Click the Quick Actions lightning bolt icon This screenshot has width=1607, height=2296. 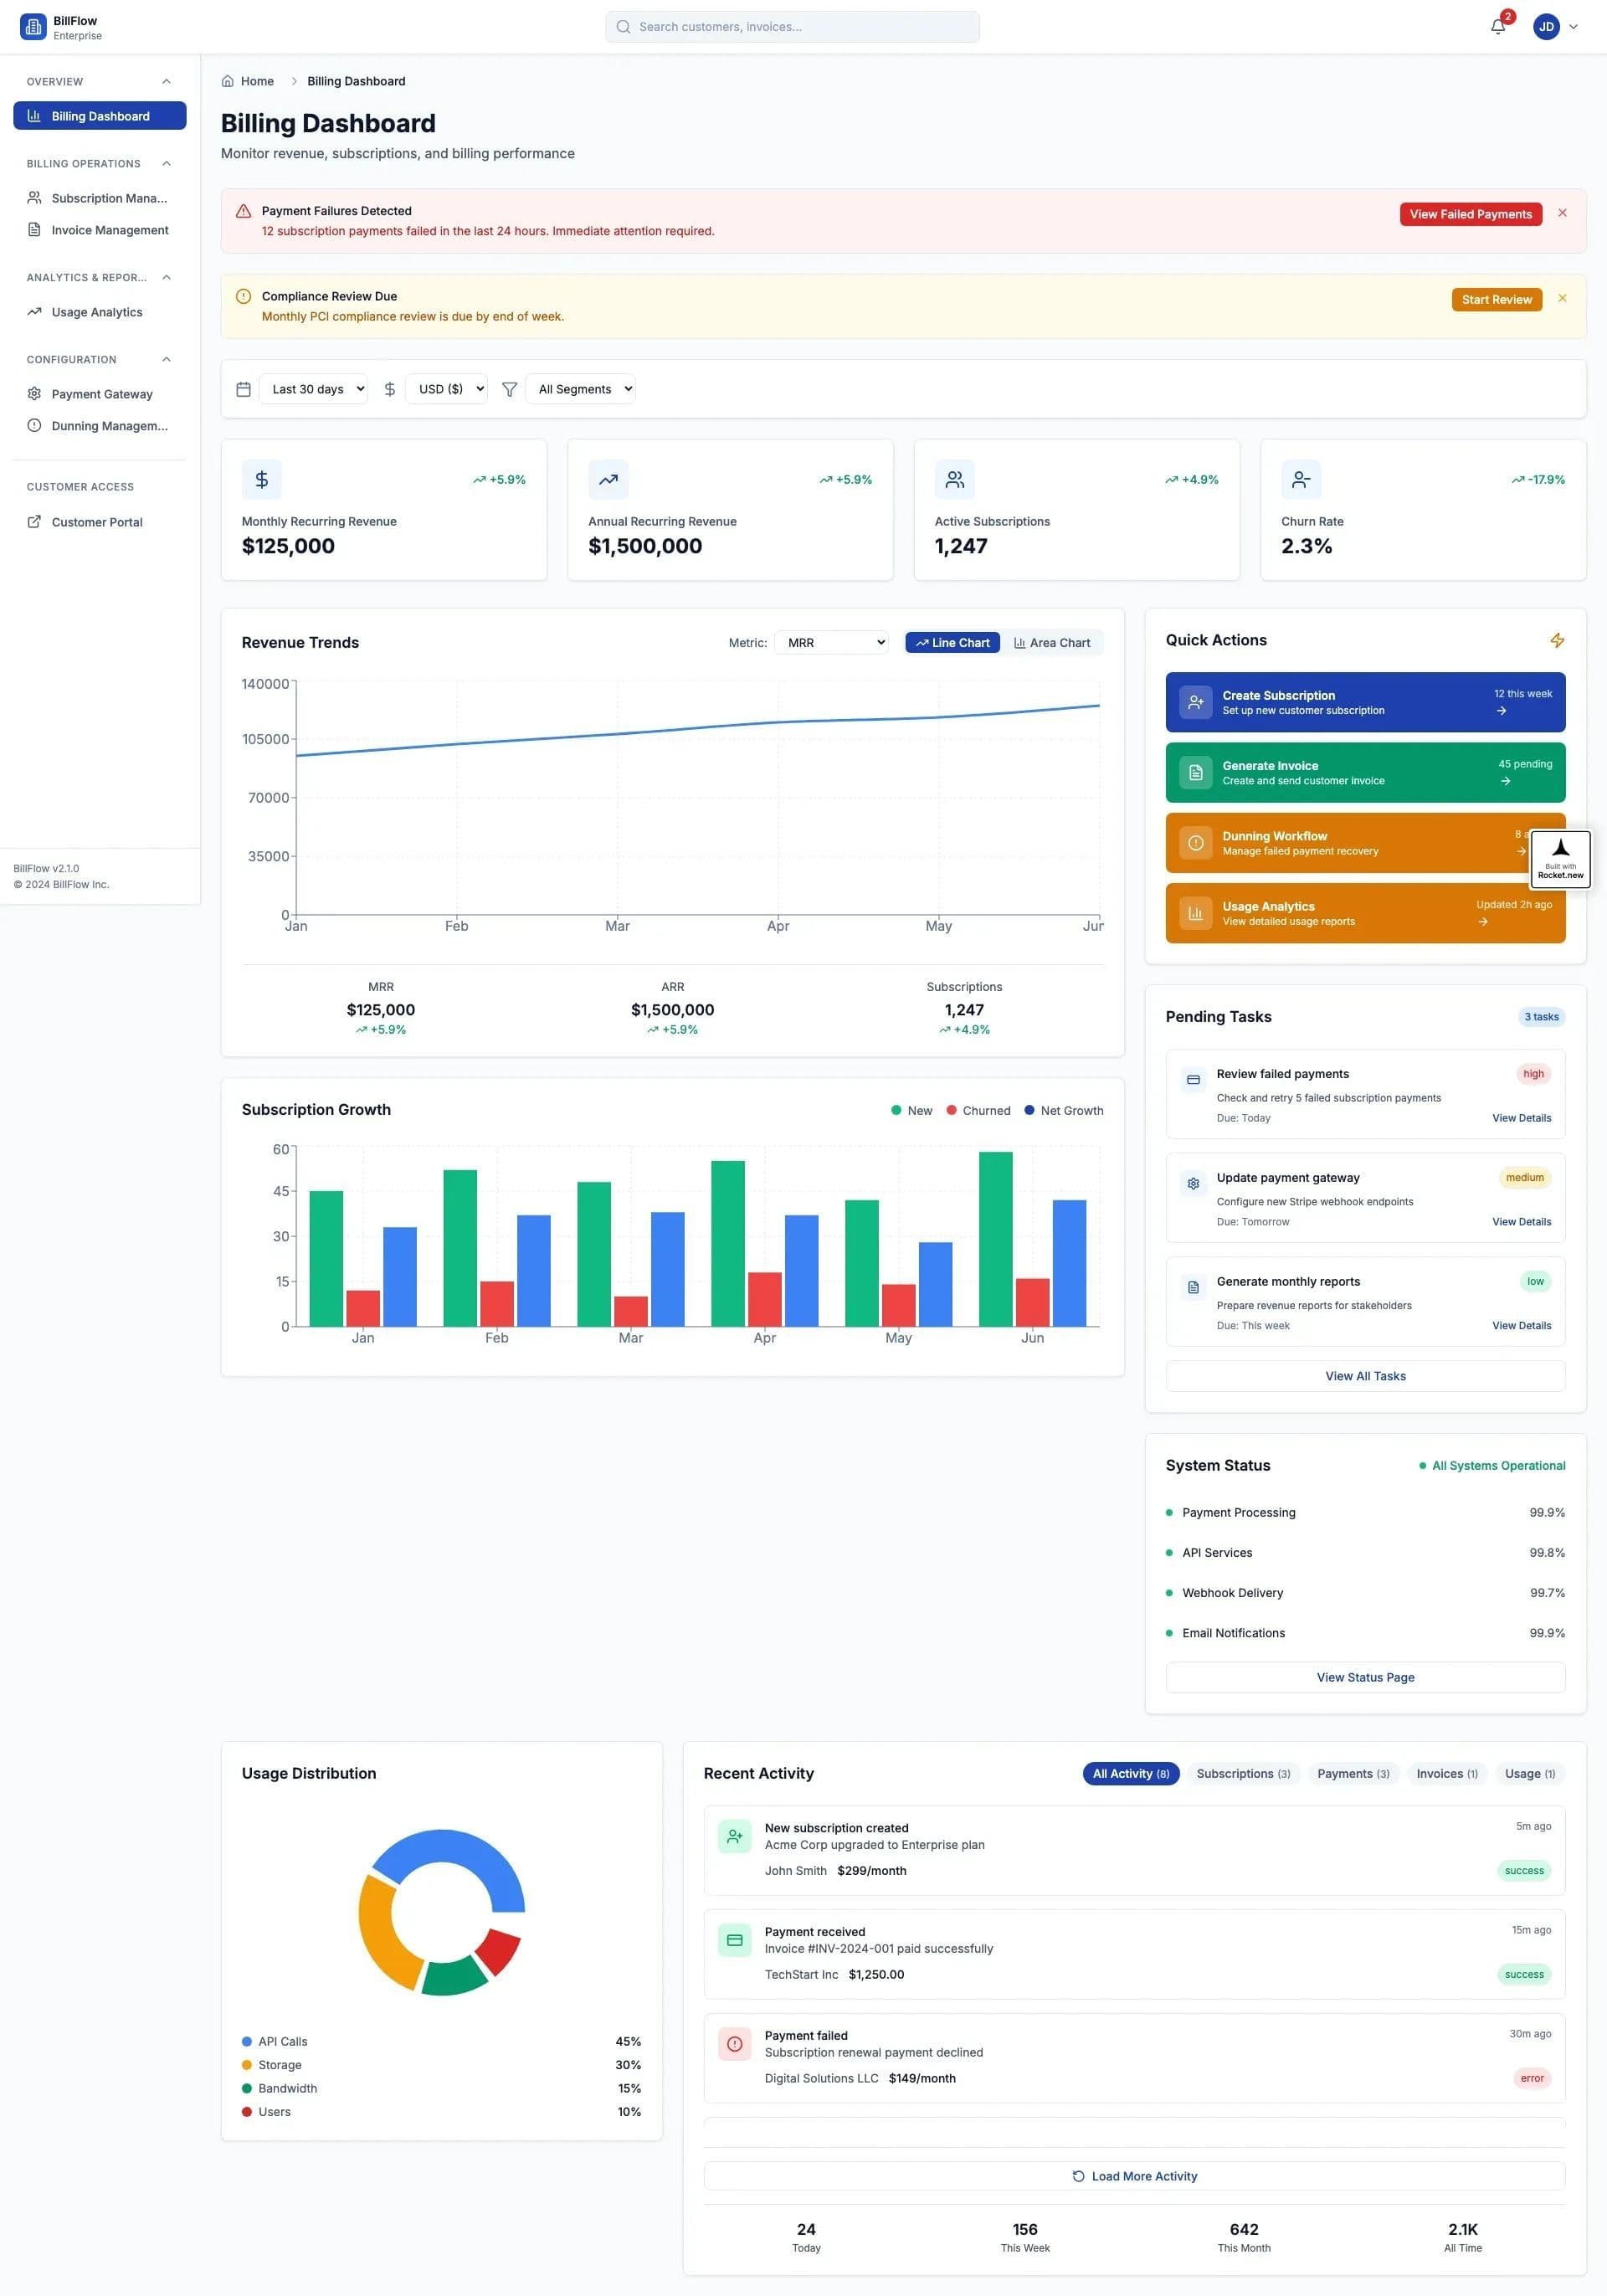pyautogui.click(x=1557, y=640)
